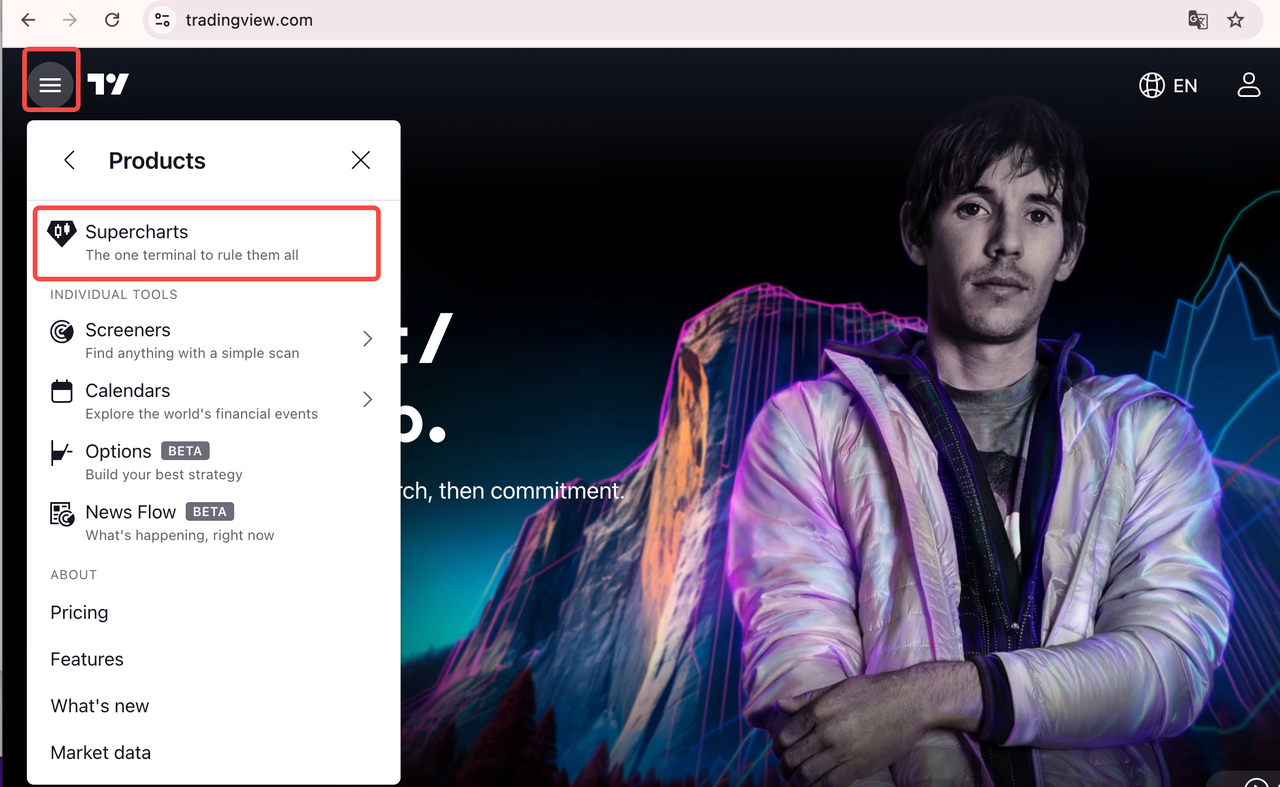Click the News Flow icon
The width and height of the screenshot is (1280, 787).
62,514
